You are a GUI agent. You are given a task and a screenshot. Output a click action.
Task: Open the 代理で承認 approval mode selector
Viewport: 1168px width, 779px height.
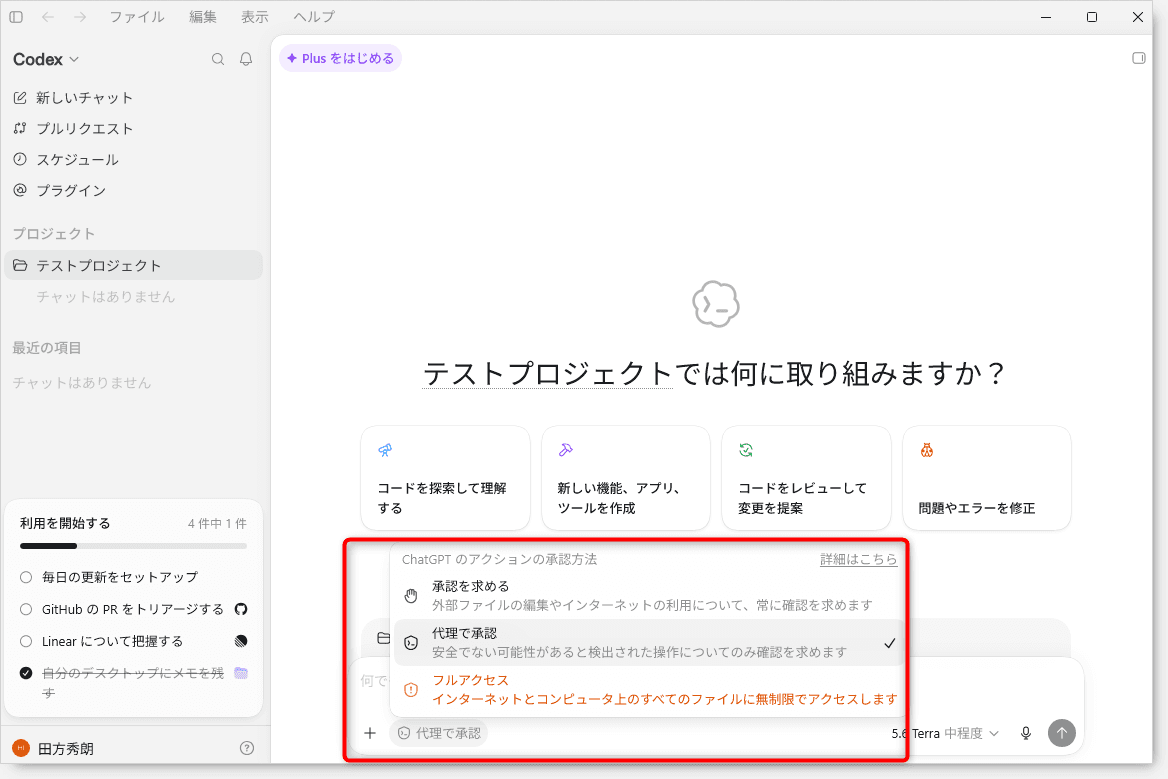pos(439,733)
